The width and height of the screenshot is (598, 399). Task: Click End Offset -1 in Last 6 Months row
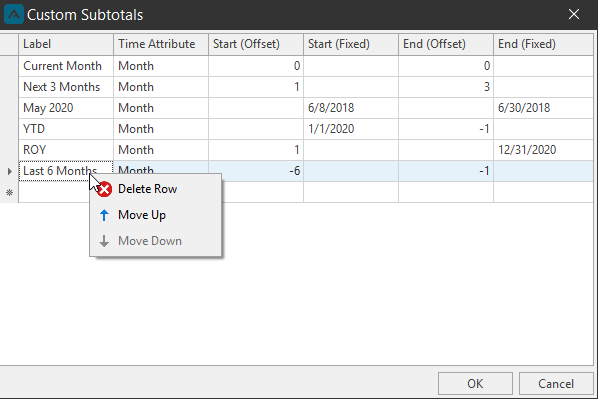[446, 171]
